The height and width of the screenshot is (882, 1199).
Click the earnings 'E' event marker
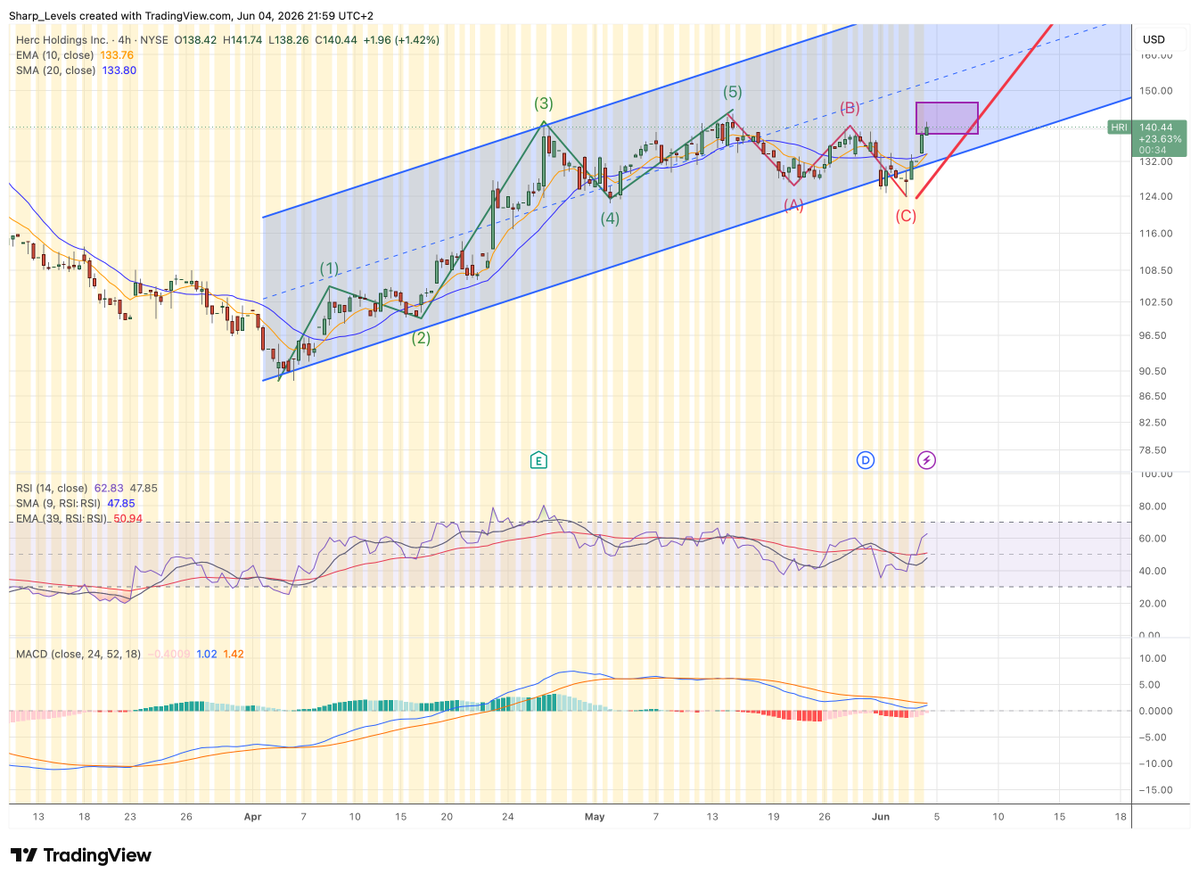(538, 460)
